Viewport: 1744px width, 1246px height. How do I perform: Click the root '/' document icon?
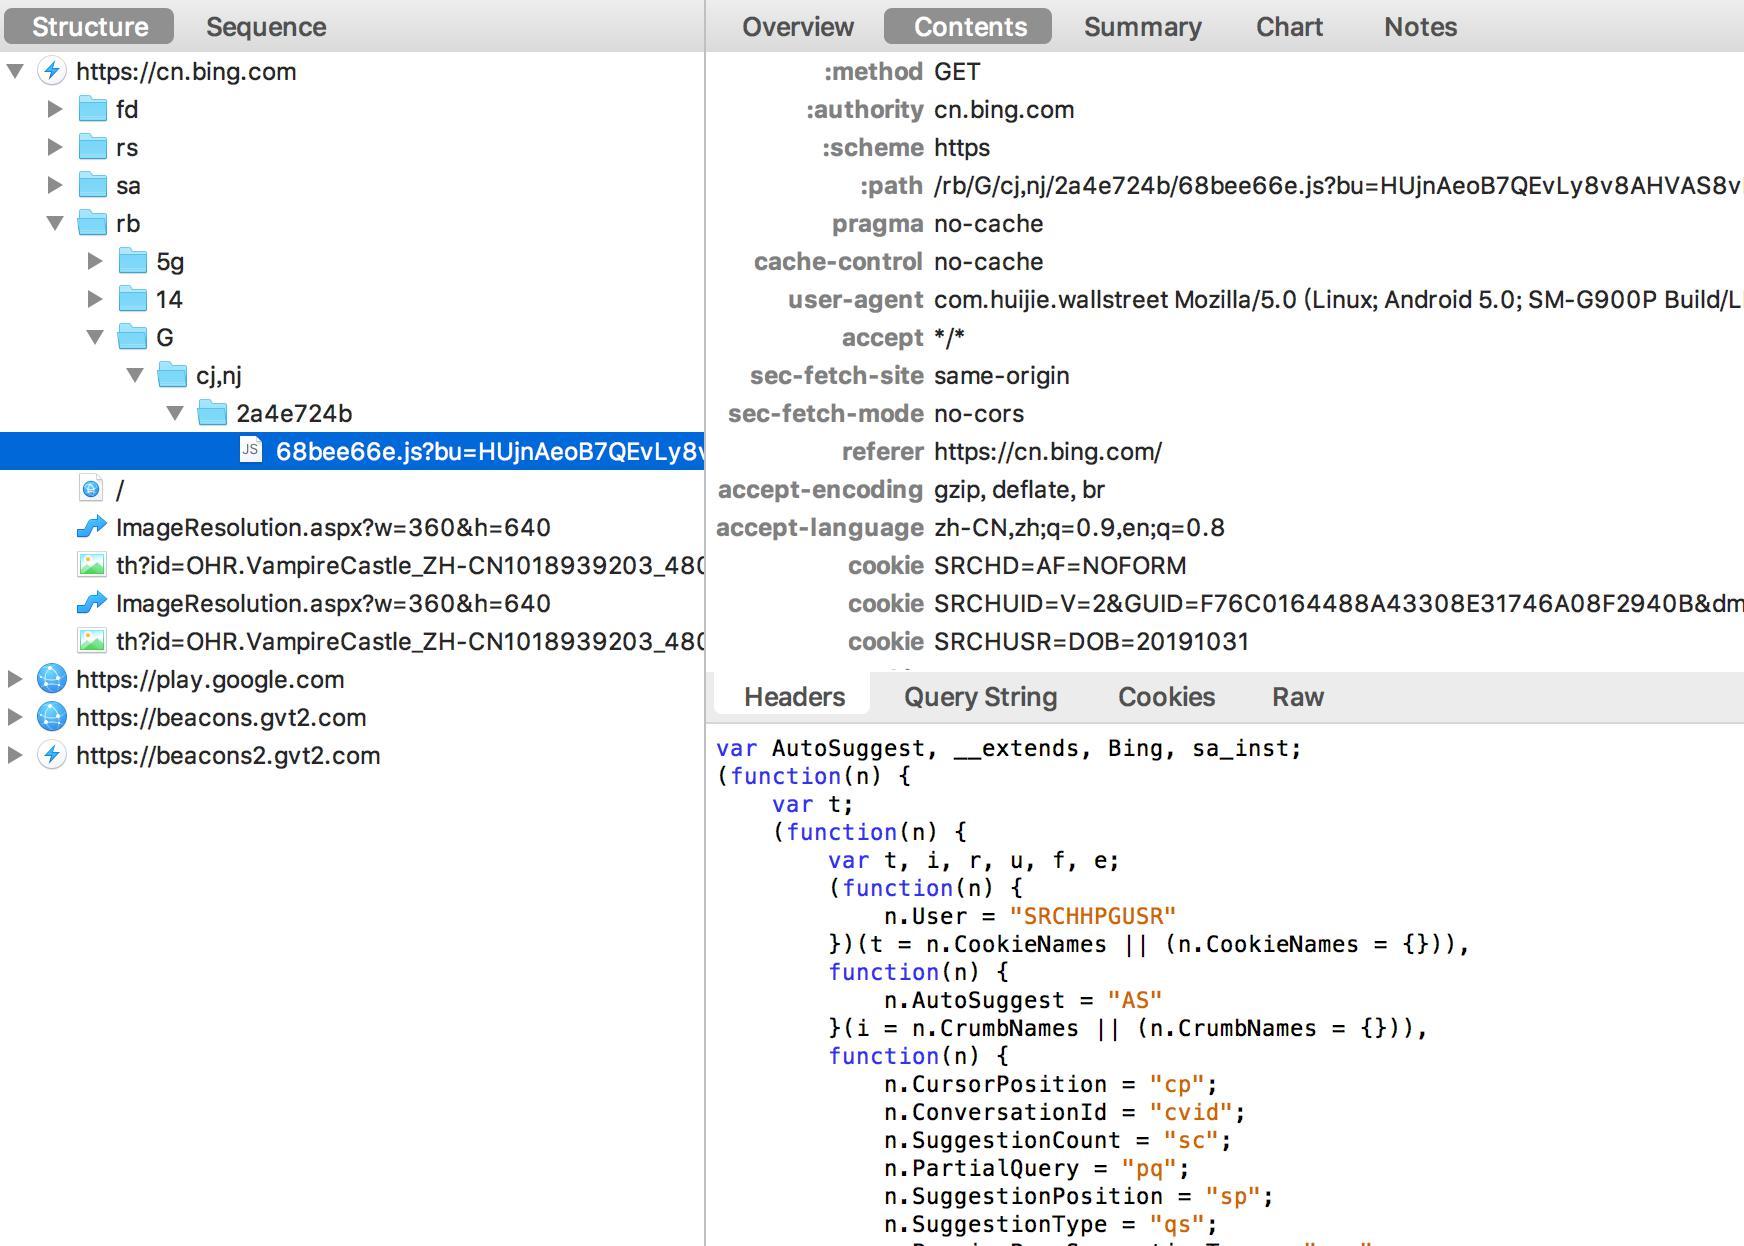click(x=92, y=489)
